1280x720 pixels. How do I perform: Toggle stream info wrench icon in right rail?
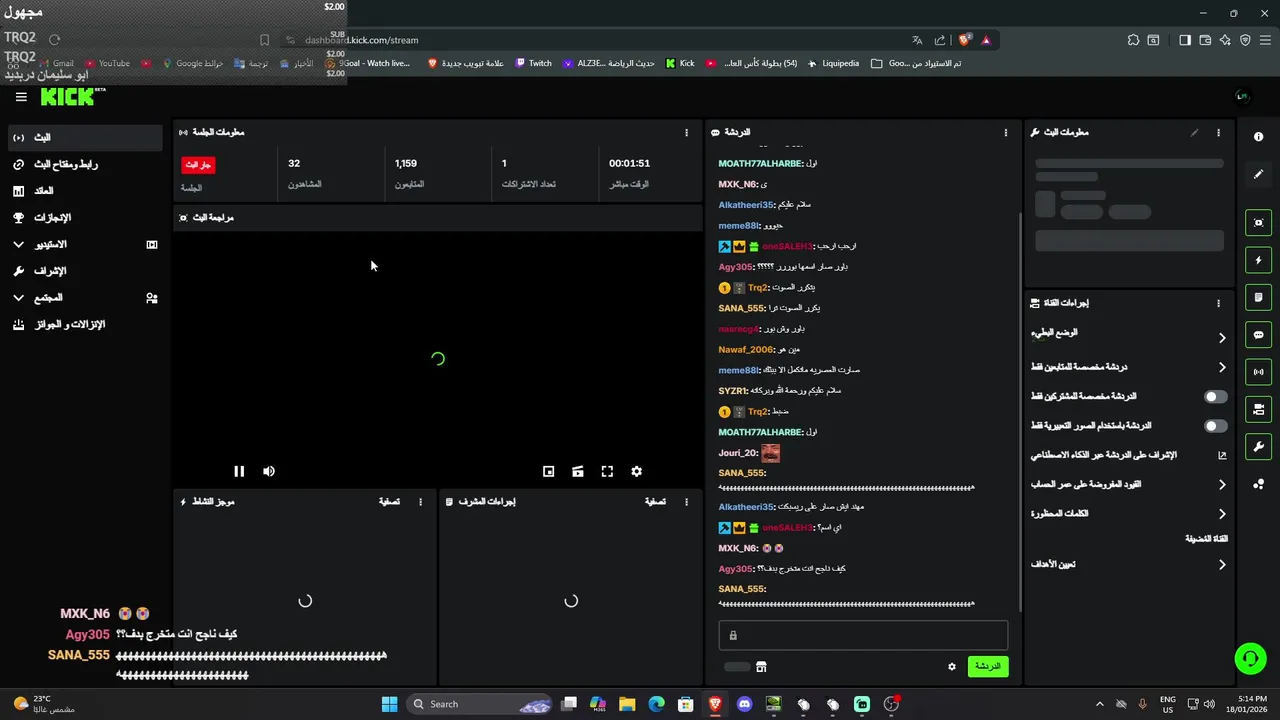click(1259, 447)
